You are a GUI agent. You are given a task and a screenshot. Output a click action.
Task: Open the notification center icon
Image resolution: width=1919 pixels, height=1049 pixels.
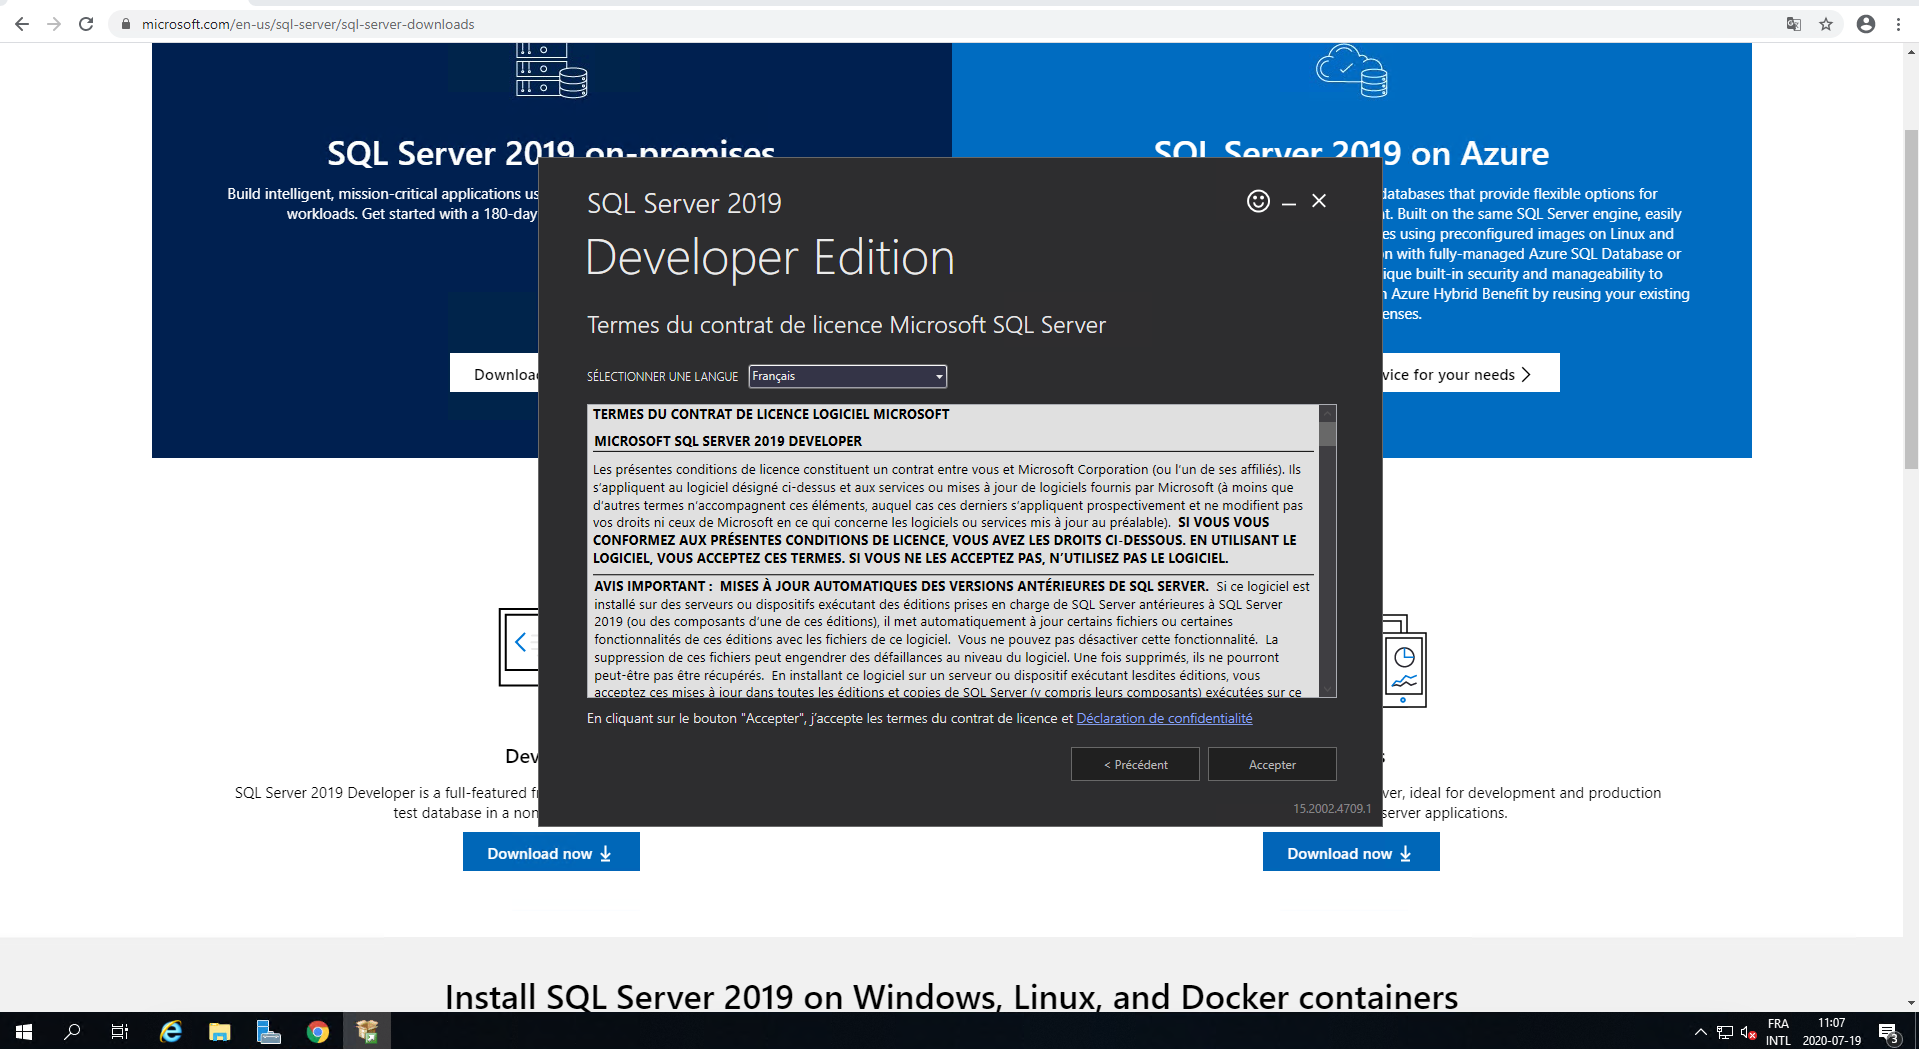click(x=1888, y=1032)
